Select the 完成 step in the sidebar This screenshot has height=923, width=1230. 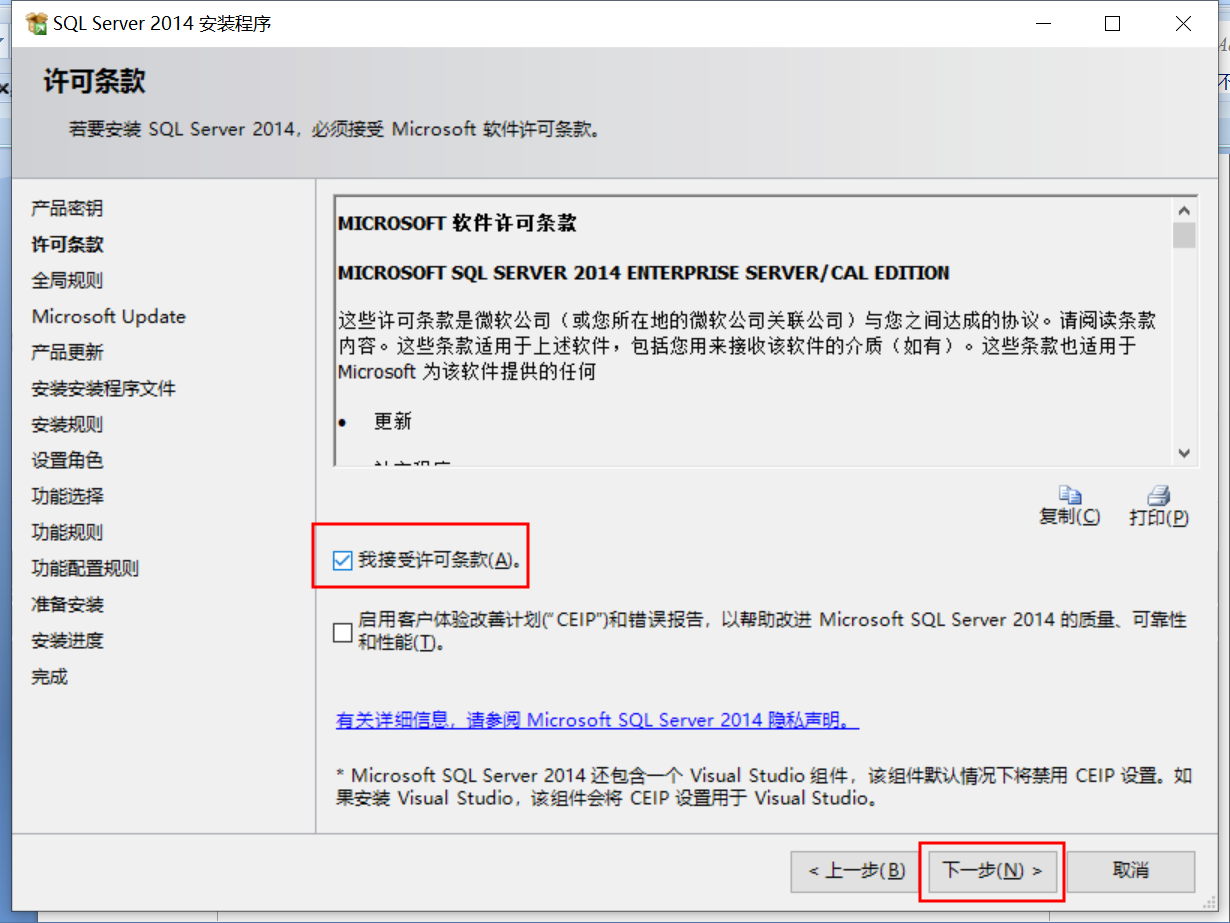[x=49, y=676]
